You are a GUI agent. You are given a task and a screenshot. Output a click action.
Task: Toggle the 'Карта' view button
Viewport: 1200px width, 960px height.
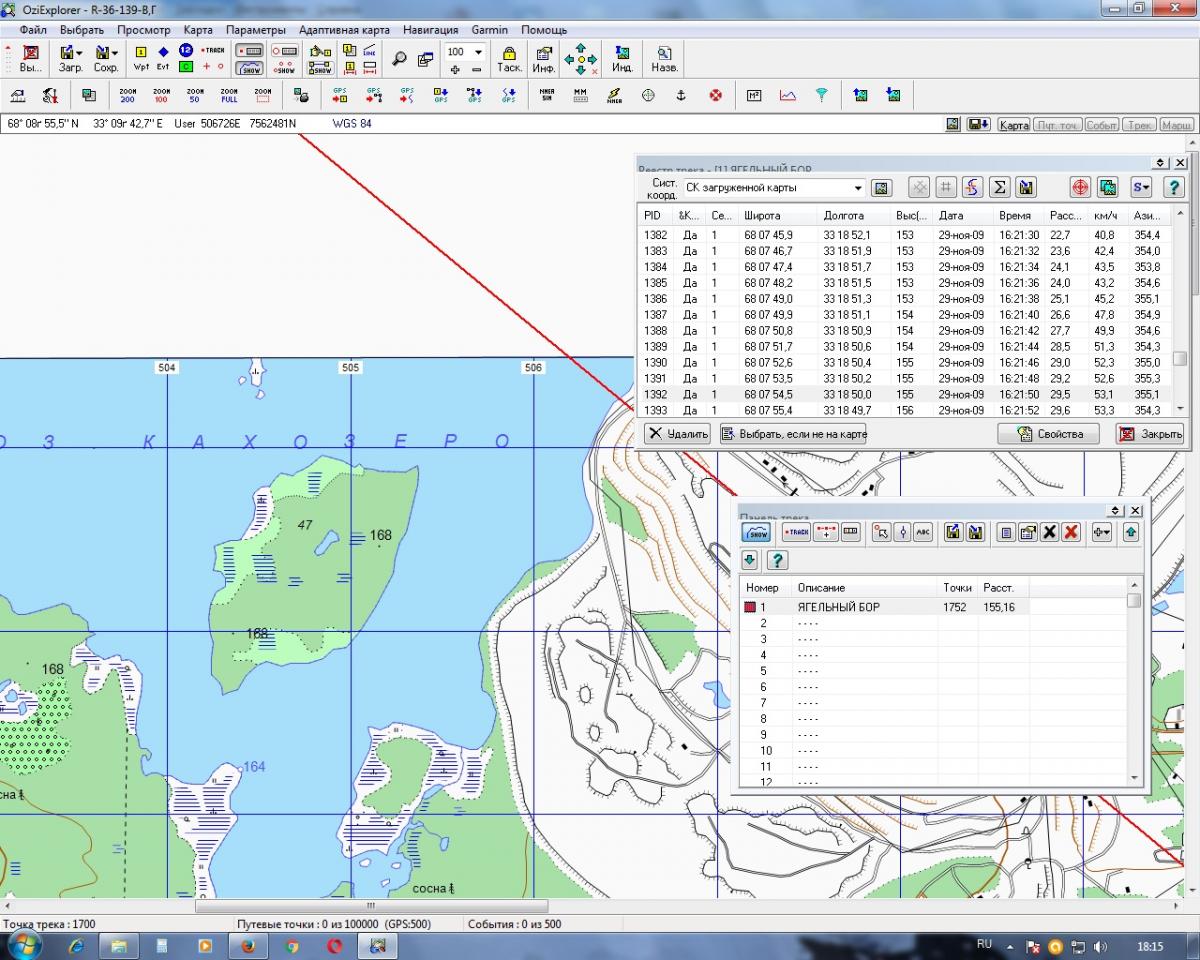click(1013, 125)
